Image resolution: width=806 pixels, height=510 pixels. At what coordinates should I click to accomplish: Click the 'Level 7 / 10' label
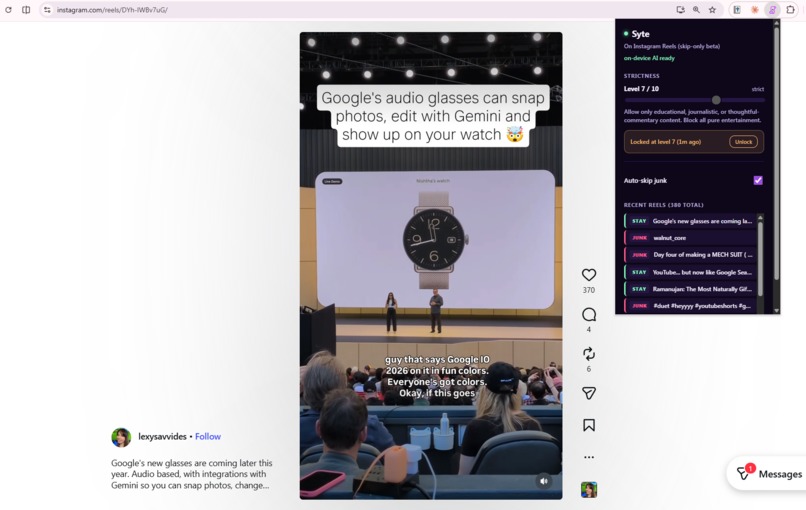click(x=641, y=89)
